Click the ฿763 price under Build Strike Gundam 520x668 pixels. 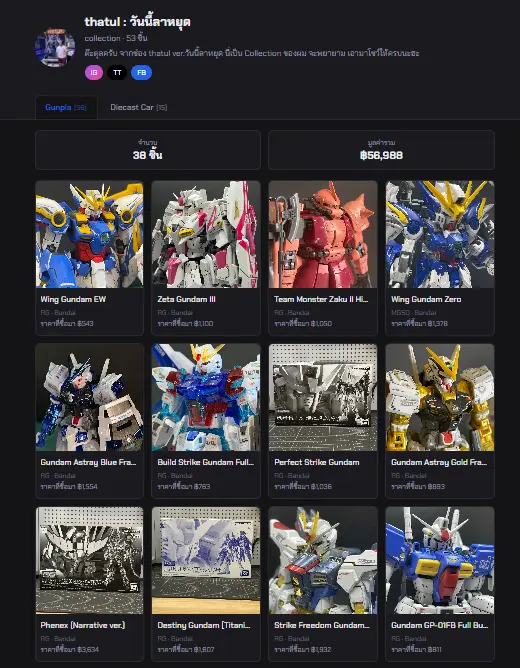click(202, 487)
